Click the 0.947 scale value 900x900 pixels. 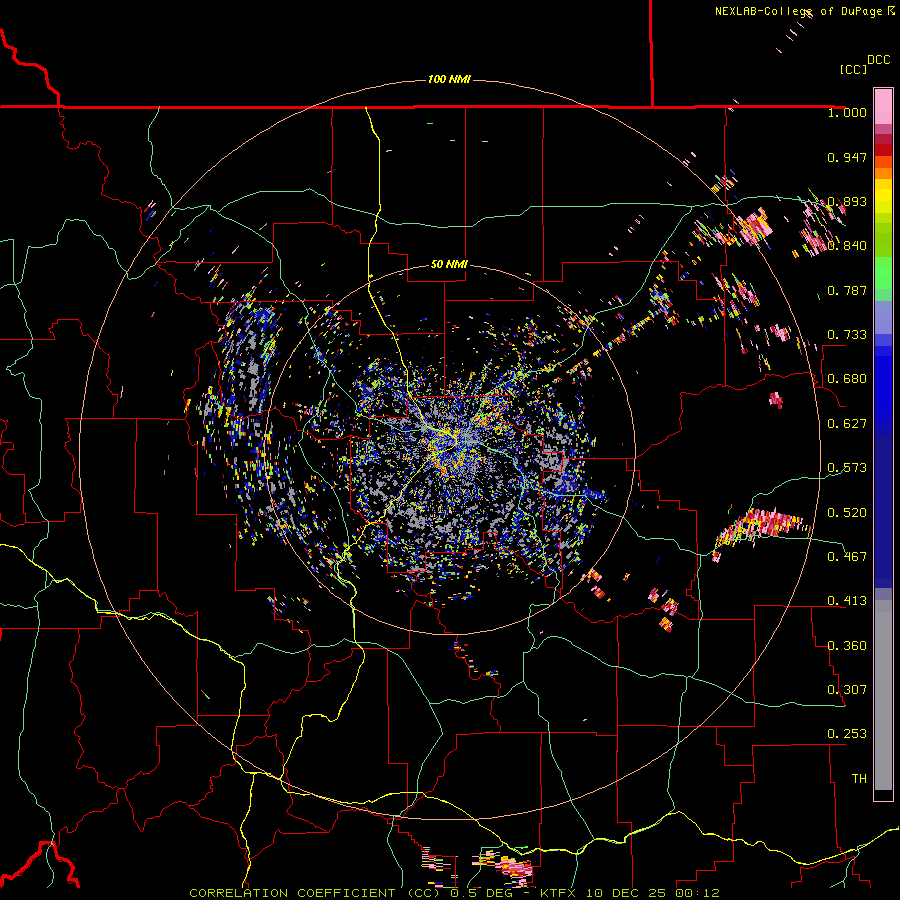tap(847, 157)
